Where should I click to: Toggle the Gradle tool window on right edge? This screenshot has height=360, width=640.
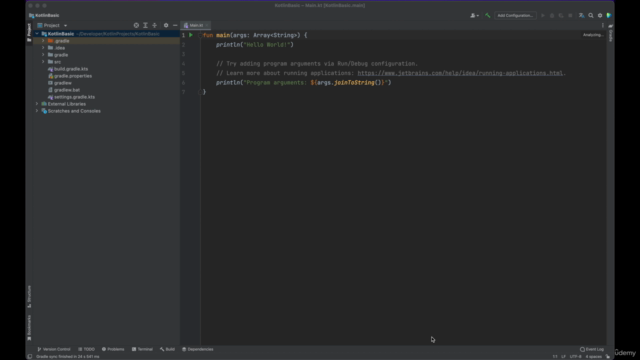[611, 33]
